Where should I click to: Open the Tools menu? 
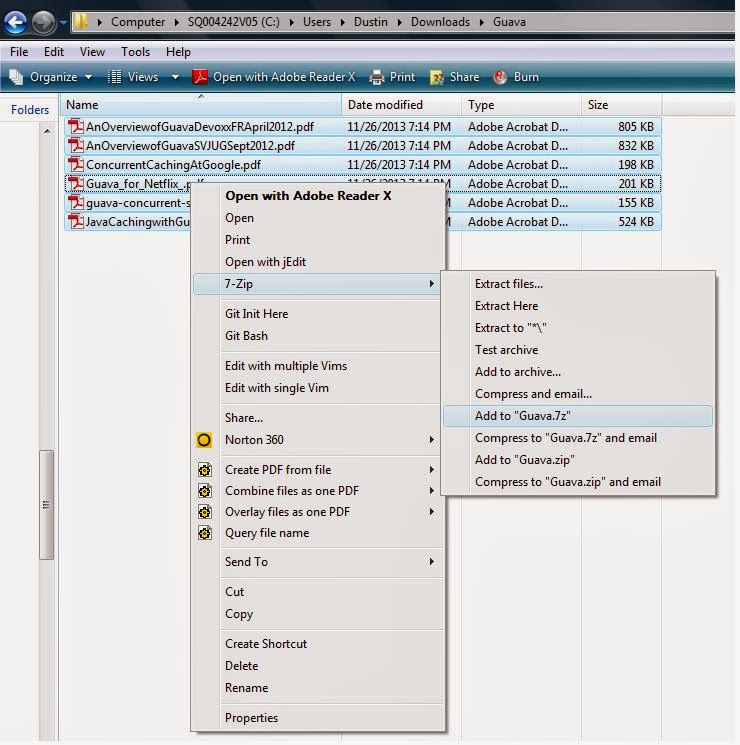click(135, 52)
